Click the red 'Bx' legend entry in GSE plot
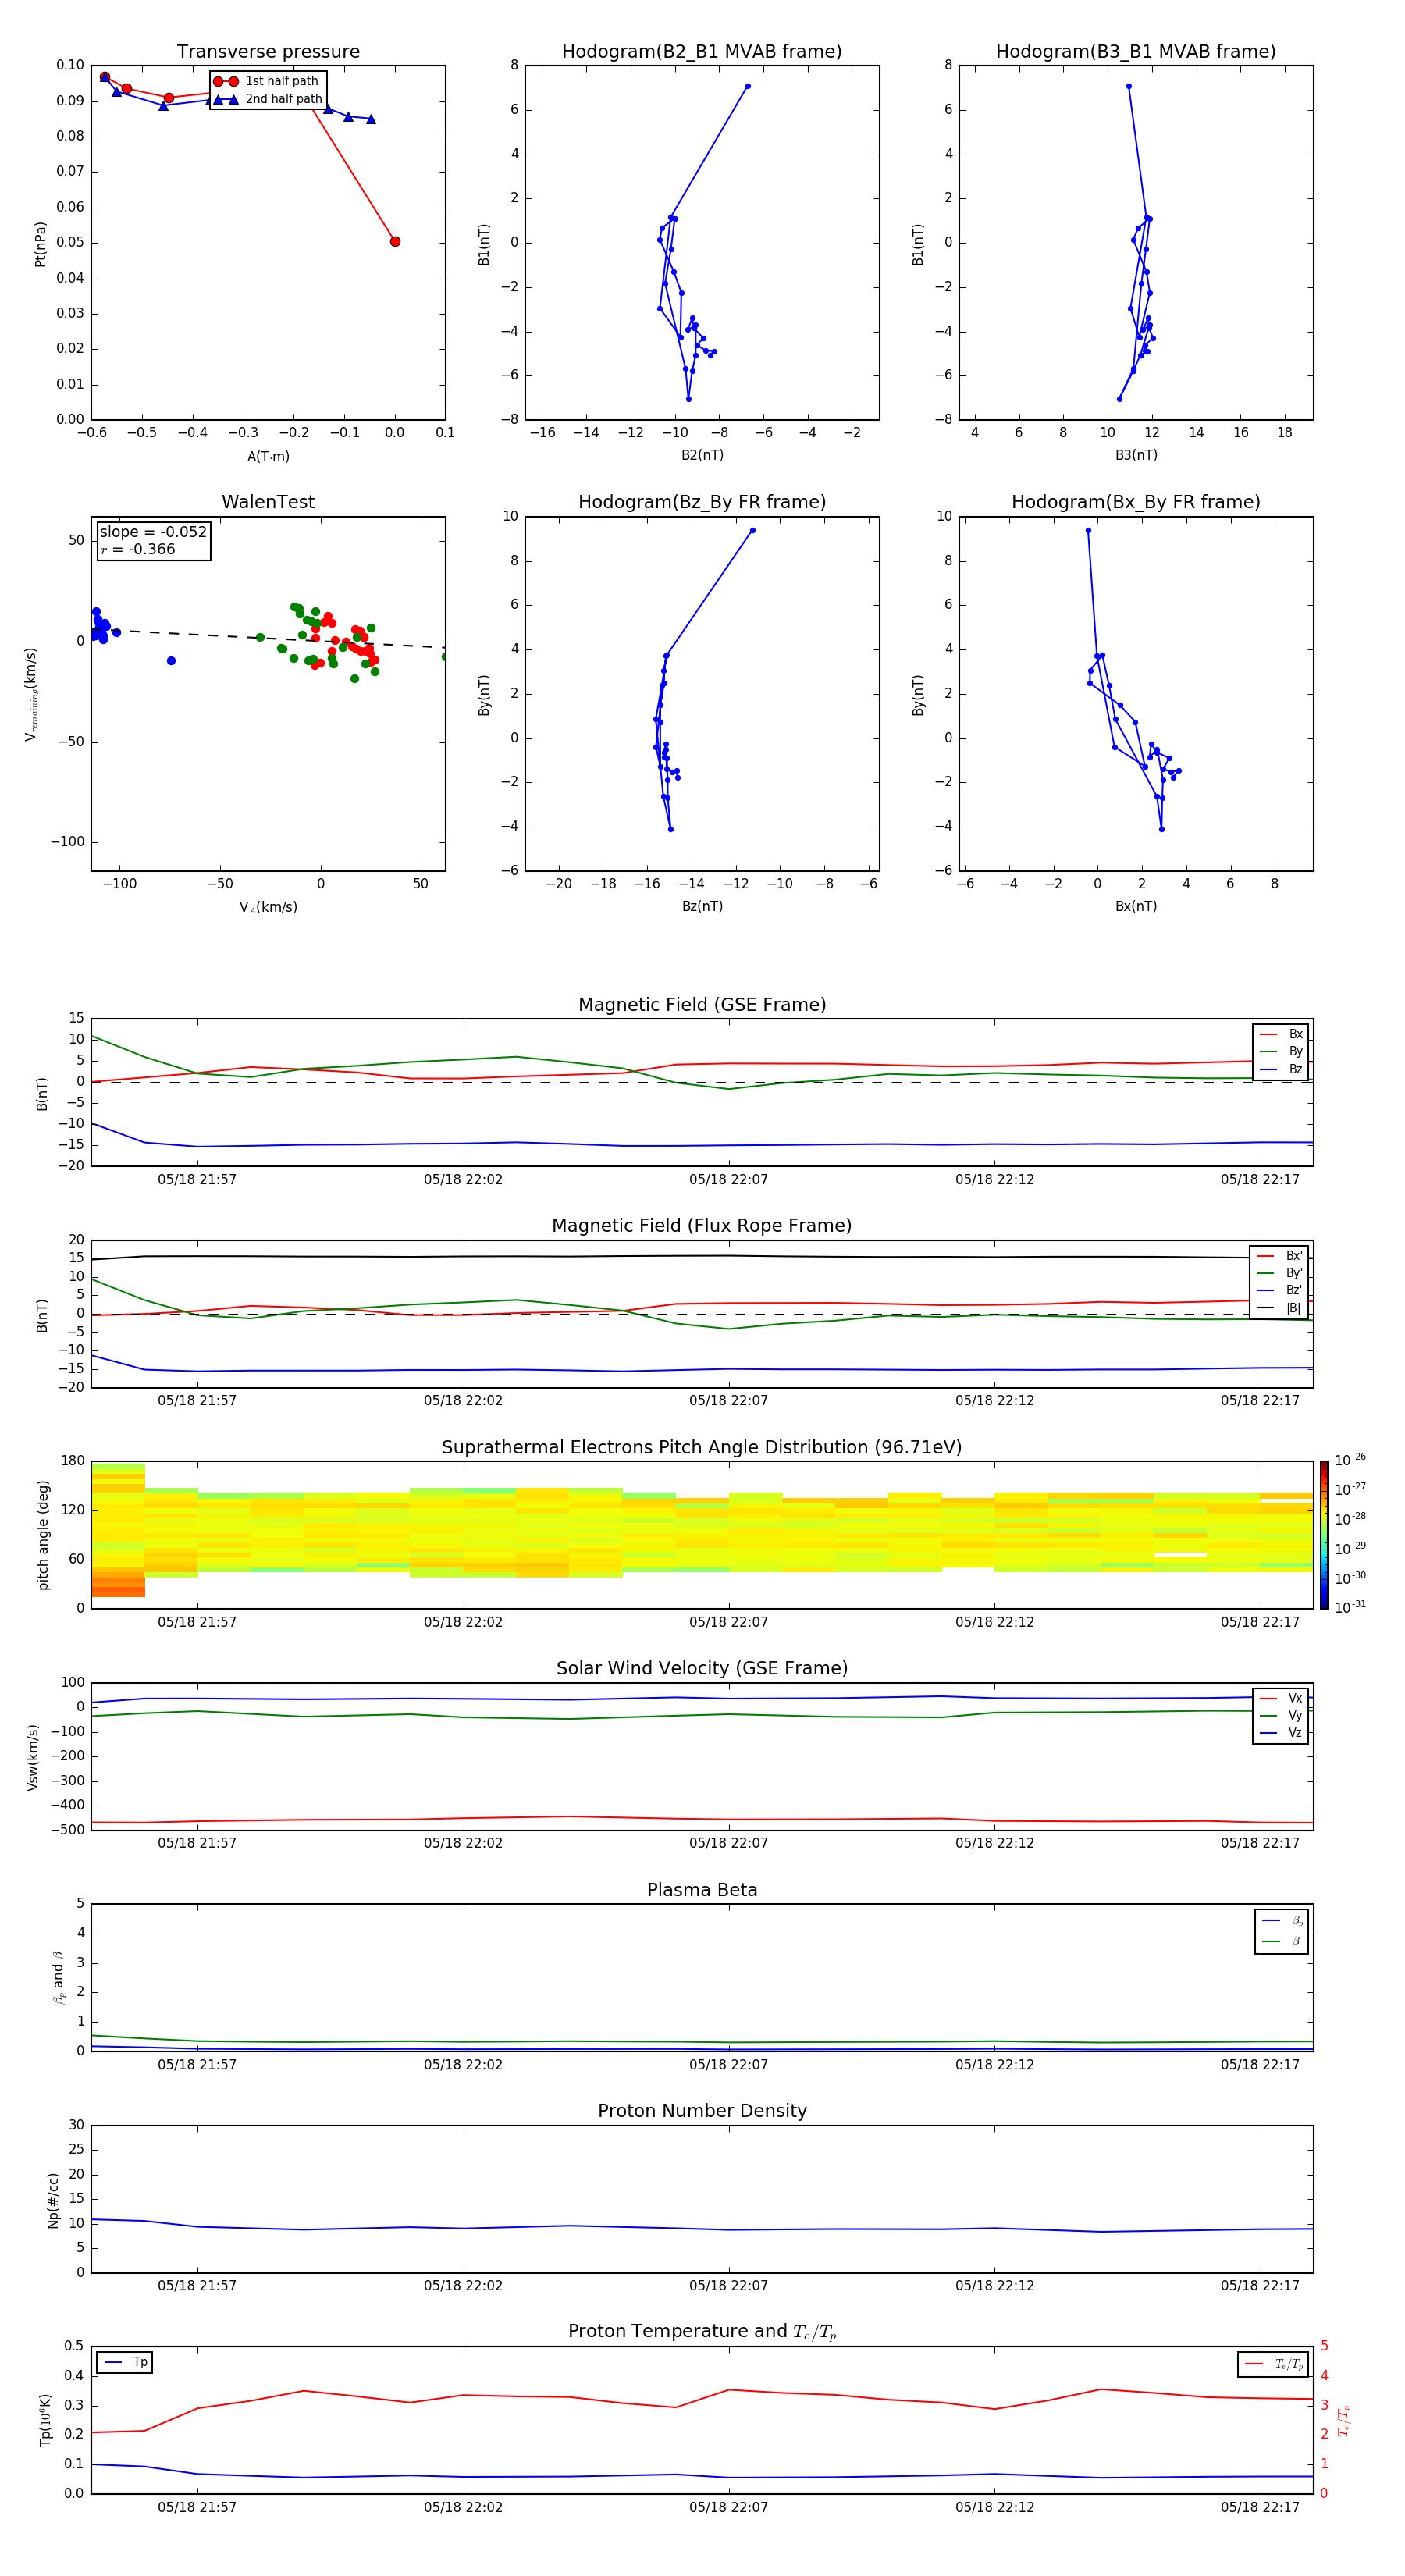This screenshot has height=2576, width=1405. click(1281, 1034)
